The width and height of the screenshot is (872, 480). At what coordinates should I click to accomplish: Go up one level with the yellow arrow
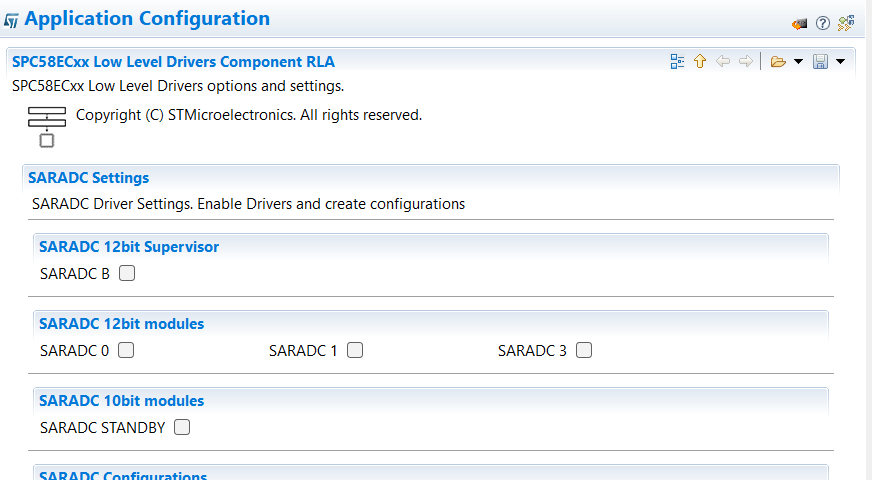click(700, 62)
